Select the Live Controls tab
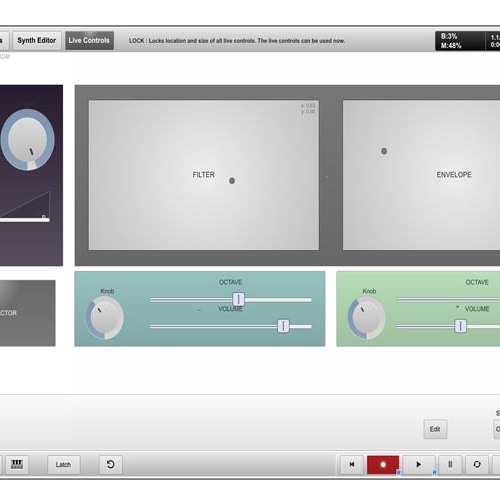500x500 pixels. (89, 40)
